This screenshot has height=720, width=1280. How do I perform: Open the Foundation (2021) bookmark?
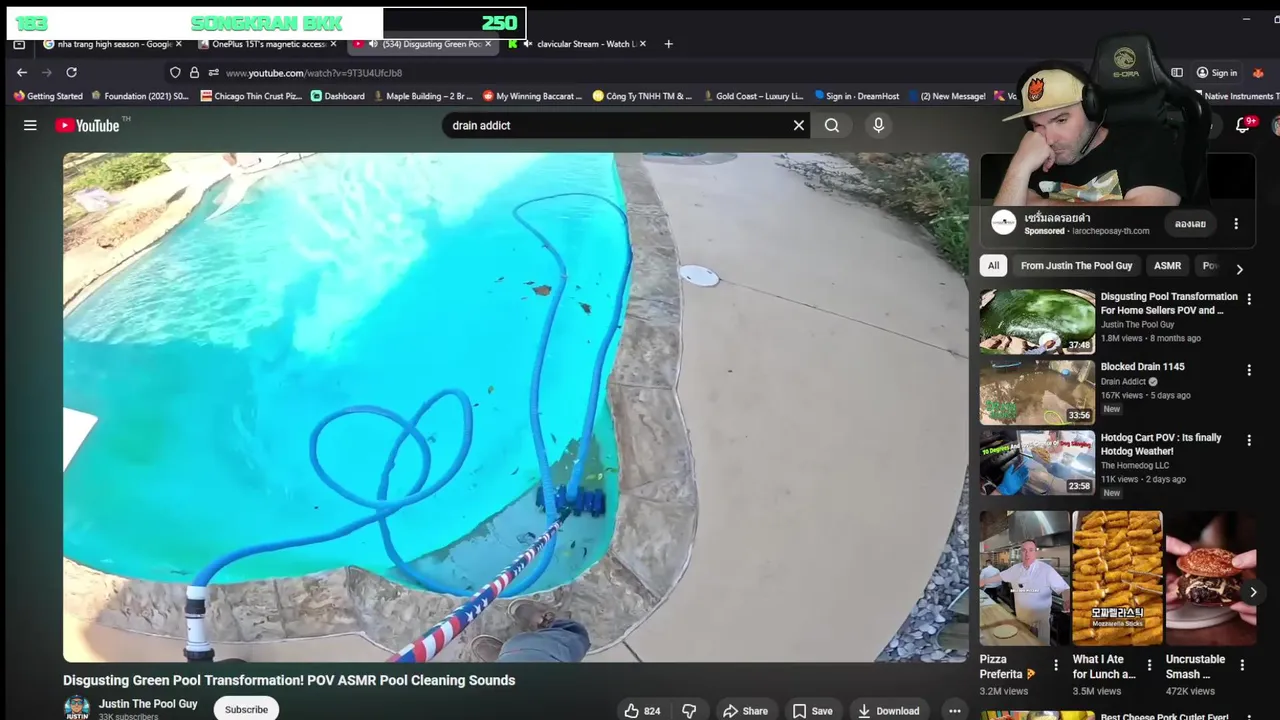pos(140,96)
